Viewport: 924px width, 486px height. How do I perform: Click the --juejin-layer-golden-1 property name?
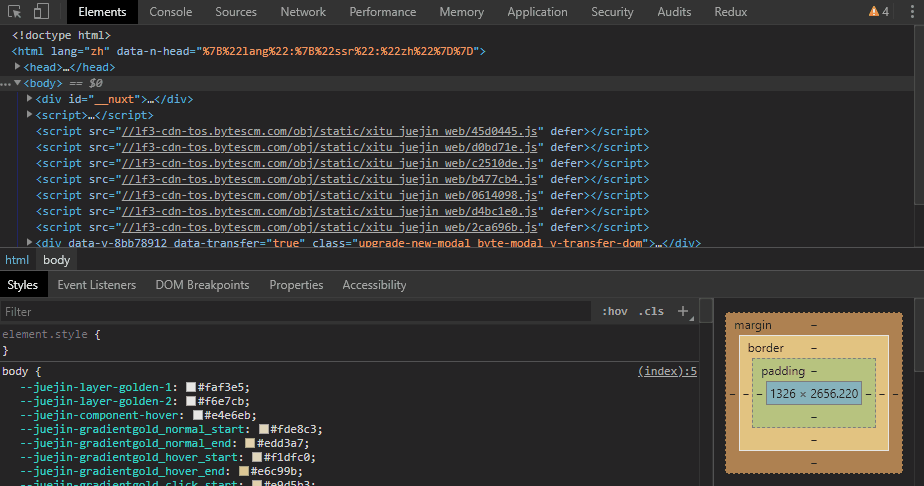tap(96, 387)
